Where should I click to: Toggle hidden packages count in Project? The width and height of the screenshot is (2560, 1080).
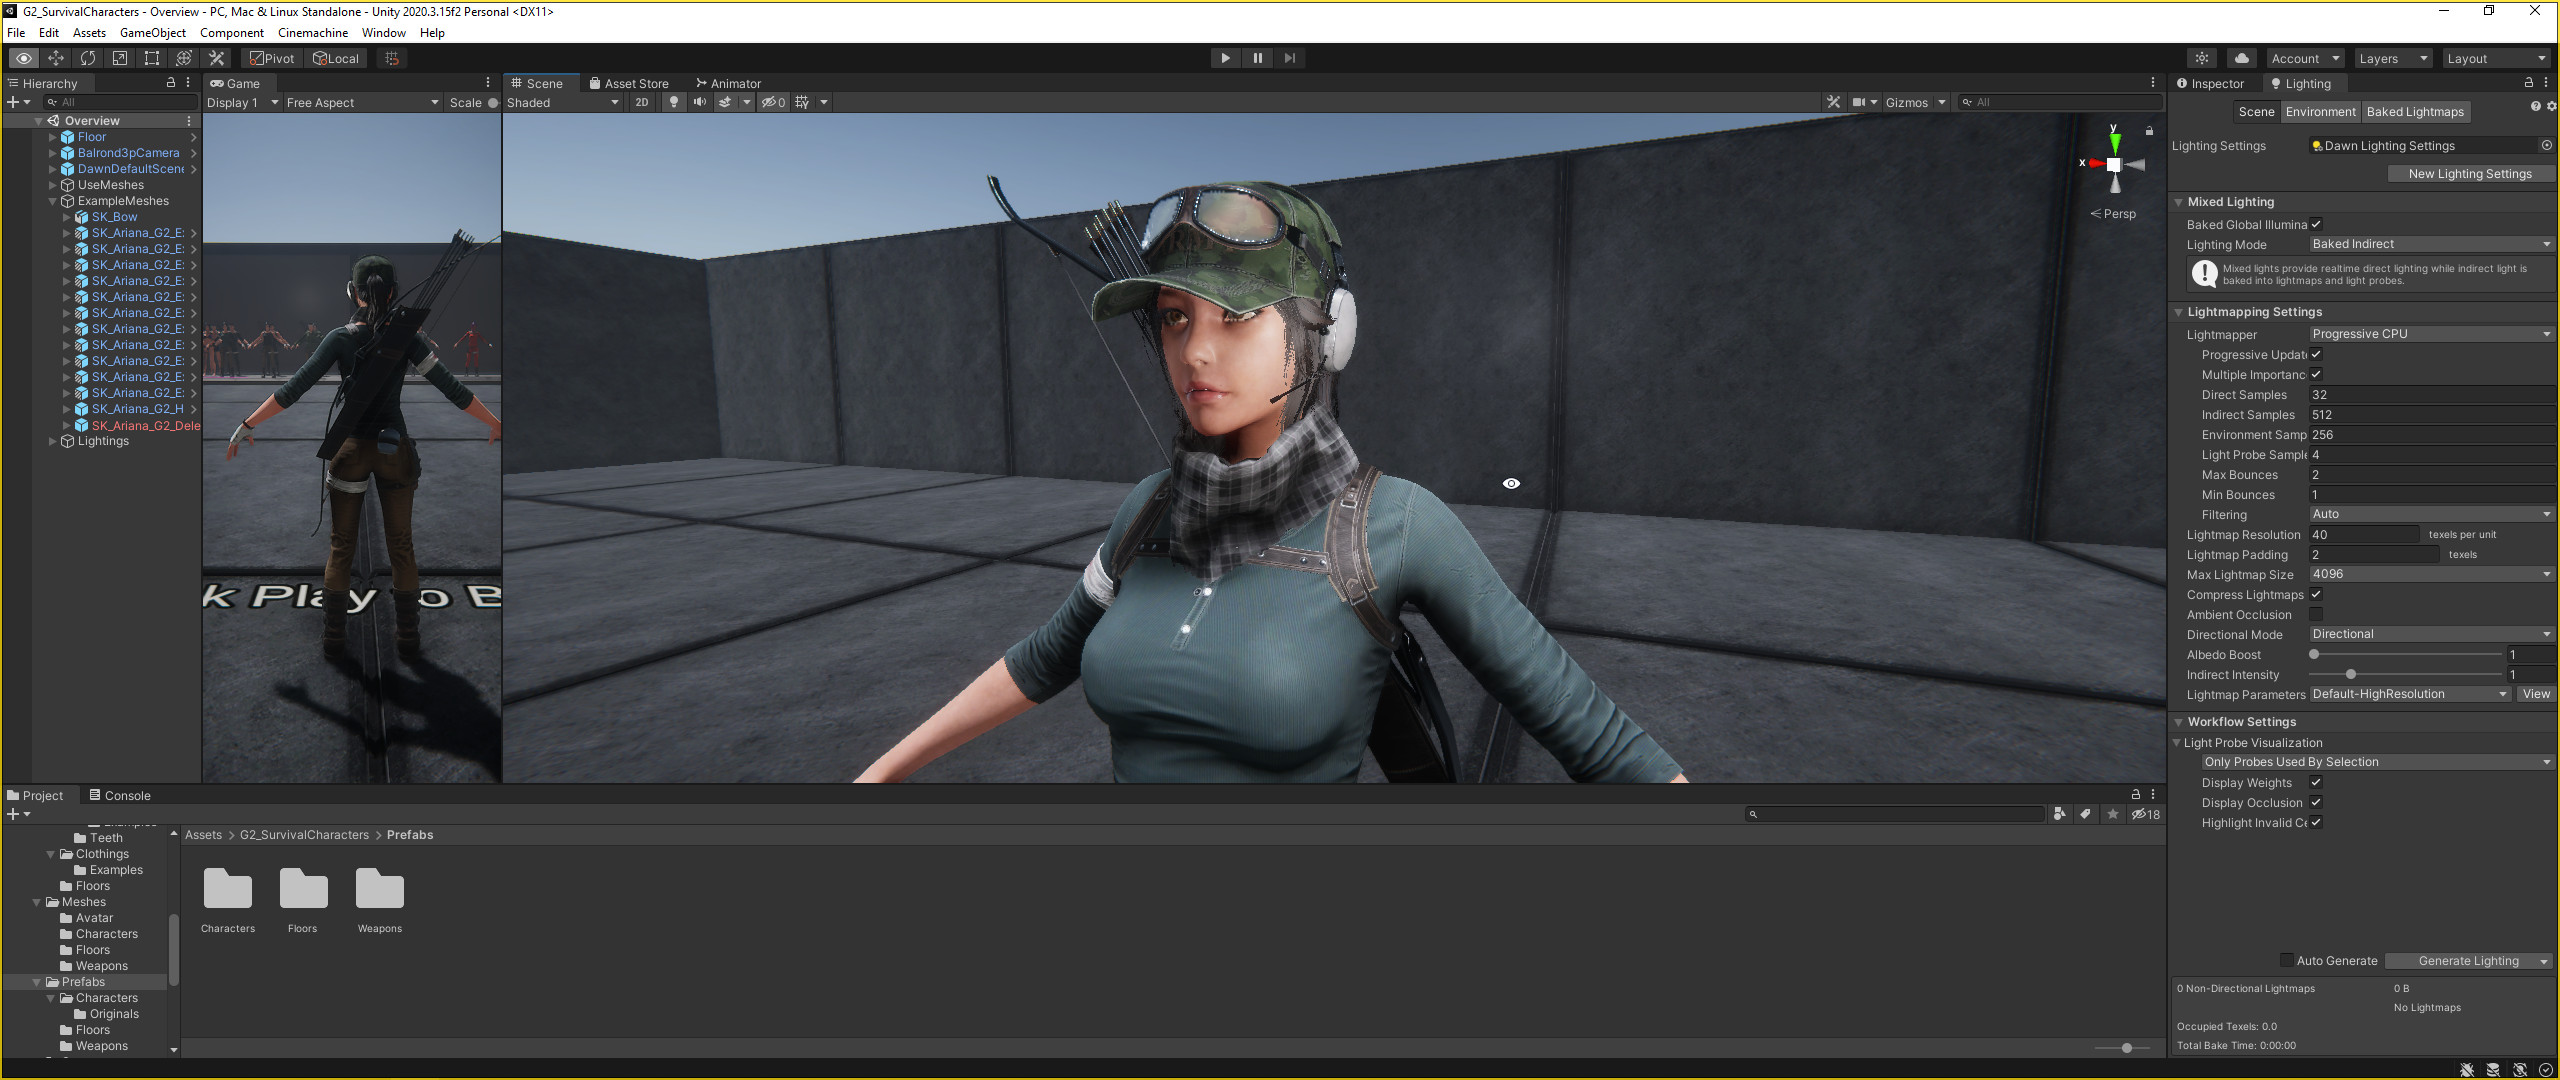[x=2146, y=814]
